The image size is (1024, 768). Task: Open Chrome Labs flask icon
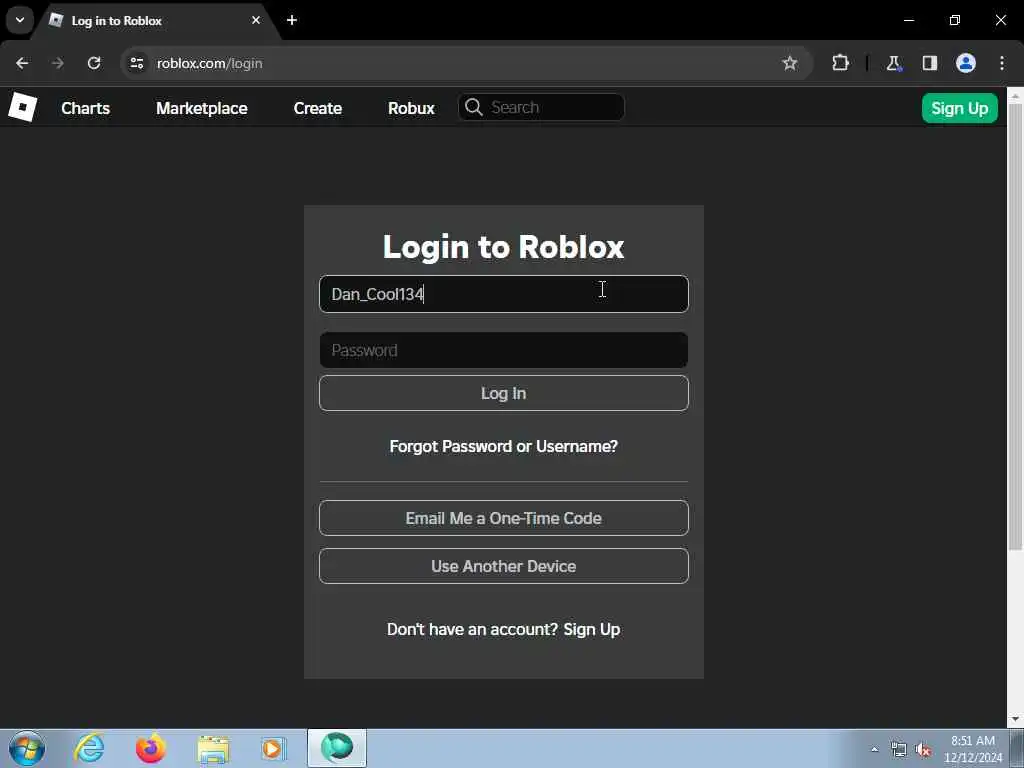893,63
